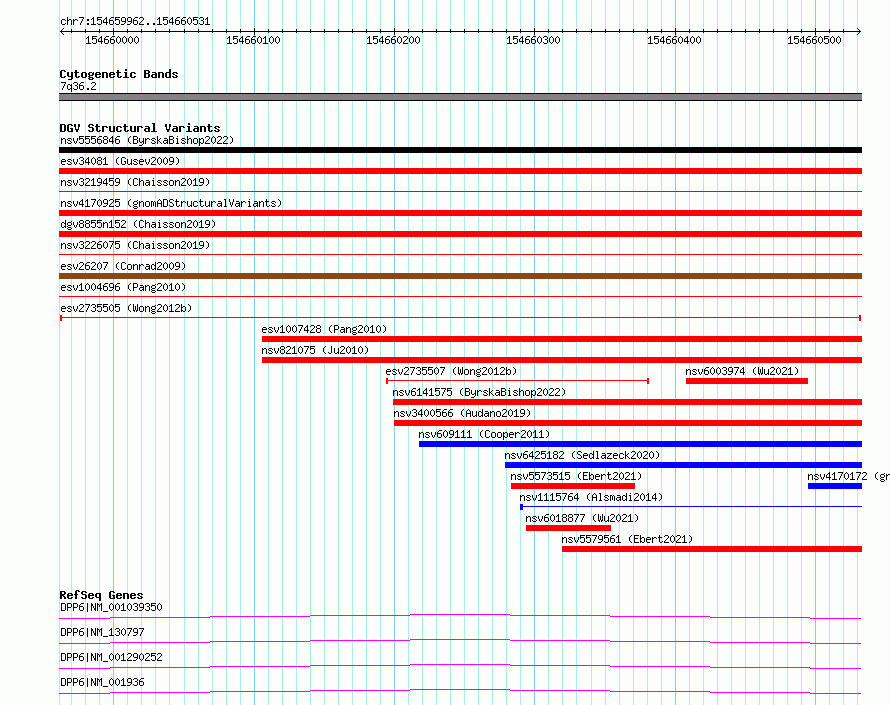This screenshot has height=705, width=890.
Task: Select the red nsv6018877 variant bar
Action: tap(568, 528)
